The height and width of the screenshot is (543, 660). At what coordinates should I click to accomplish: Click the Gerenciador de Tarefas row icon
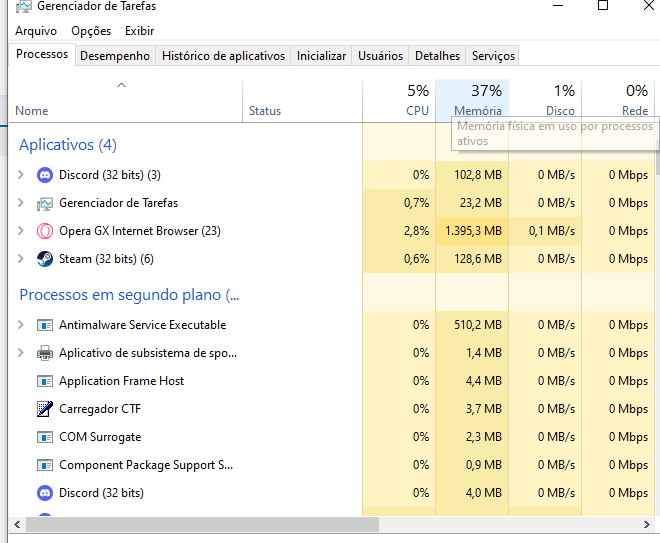coord(45,203)
